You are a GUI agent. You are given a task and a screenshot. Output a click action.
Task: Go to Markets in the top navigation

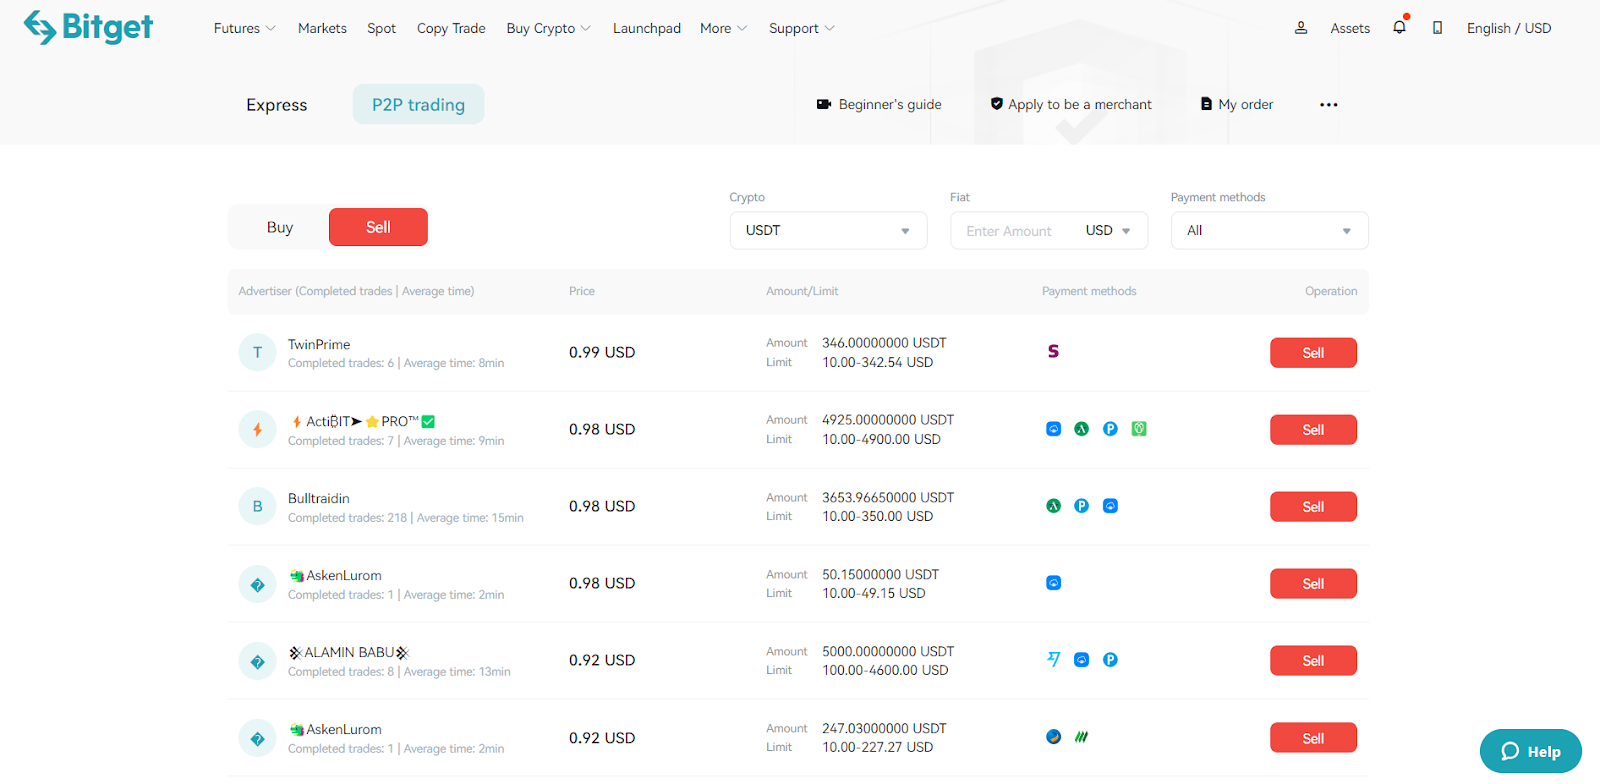(322, 28)
